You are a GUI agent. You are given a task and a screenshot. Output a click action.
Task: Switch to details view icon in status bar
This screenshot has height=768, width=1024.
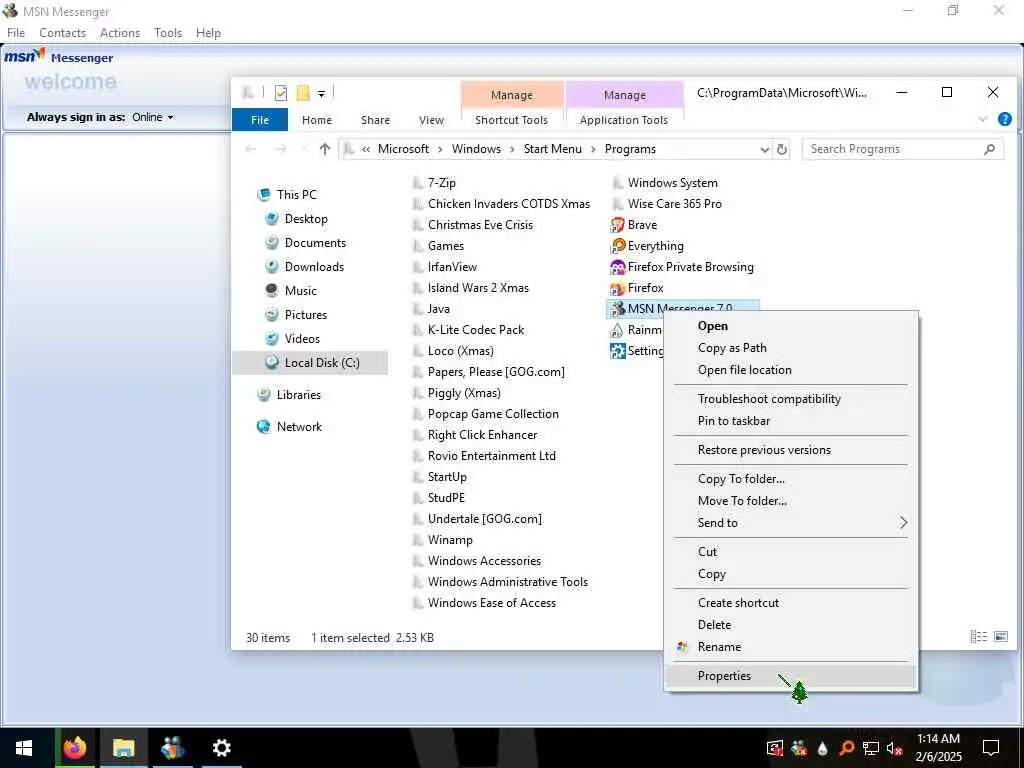[978, 637]
